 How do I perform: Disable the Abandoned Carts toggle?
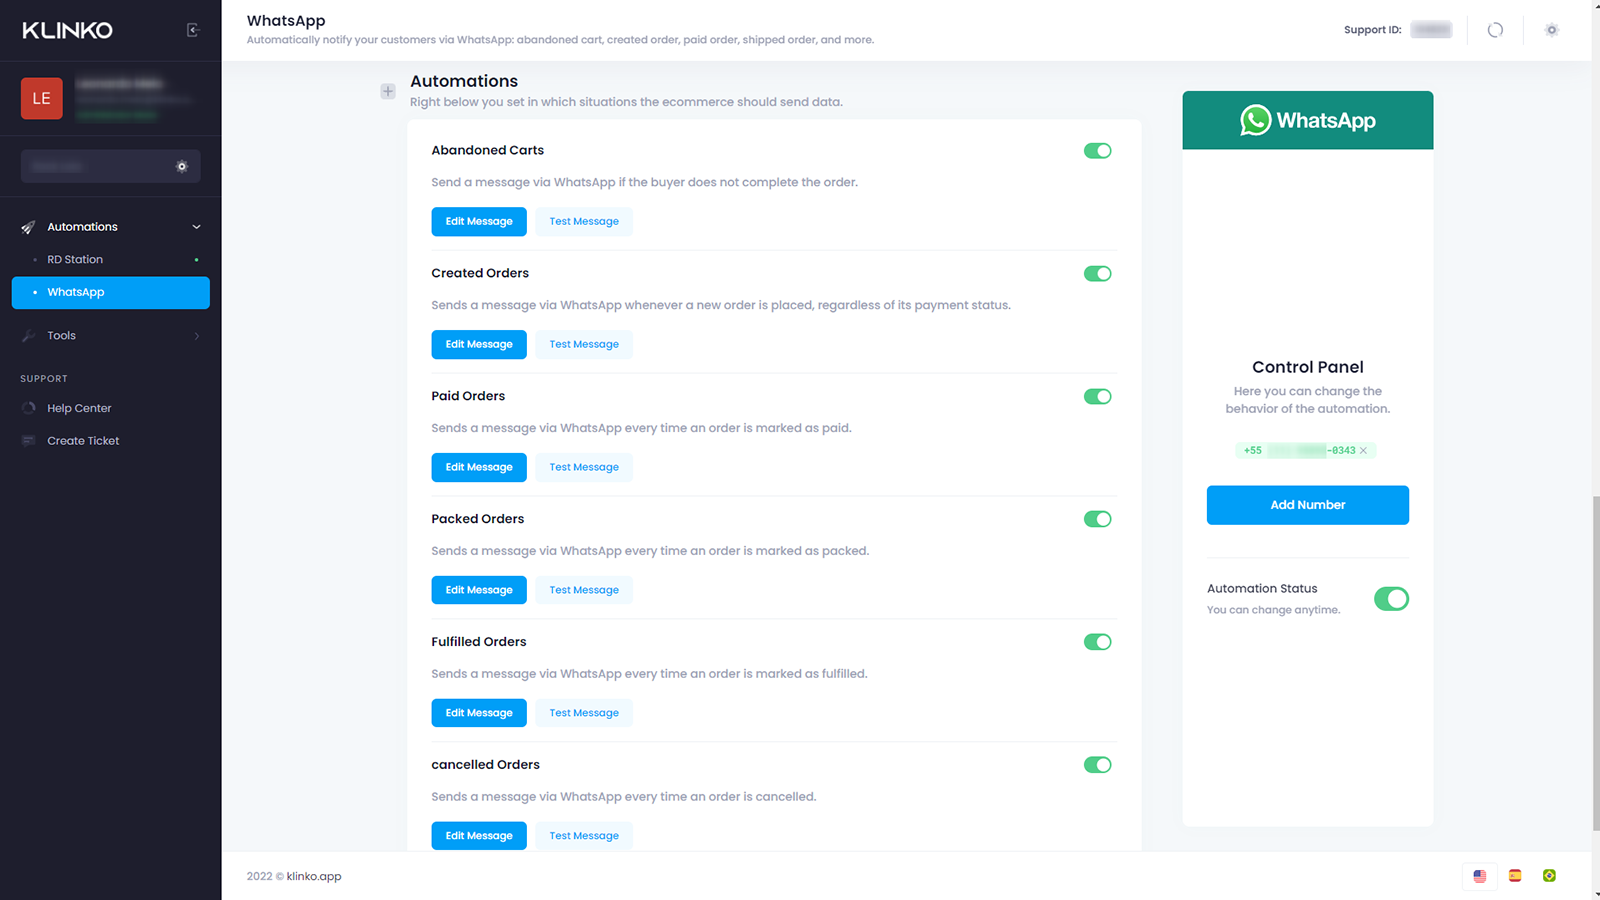(1097, 151)
